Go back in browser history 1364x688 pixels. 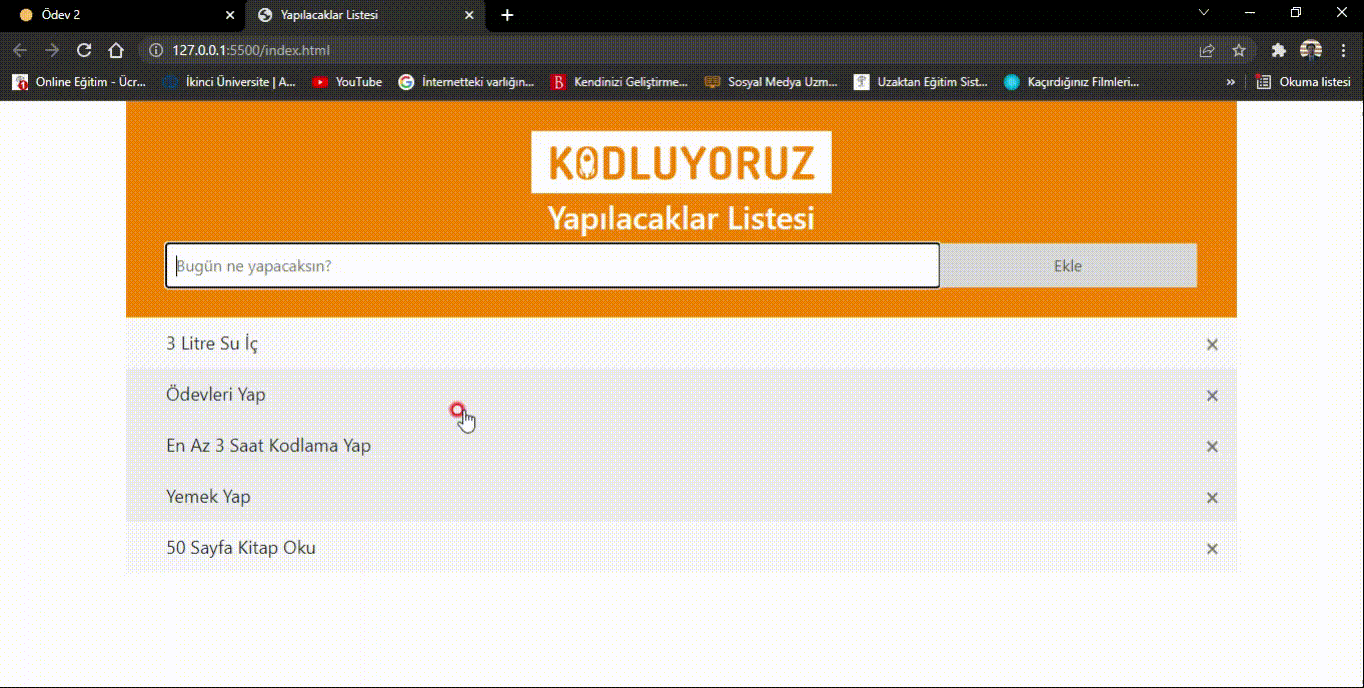tap(20, 50)
